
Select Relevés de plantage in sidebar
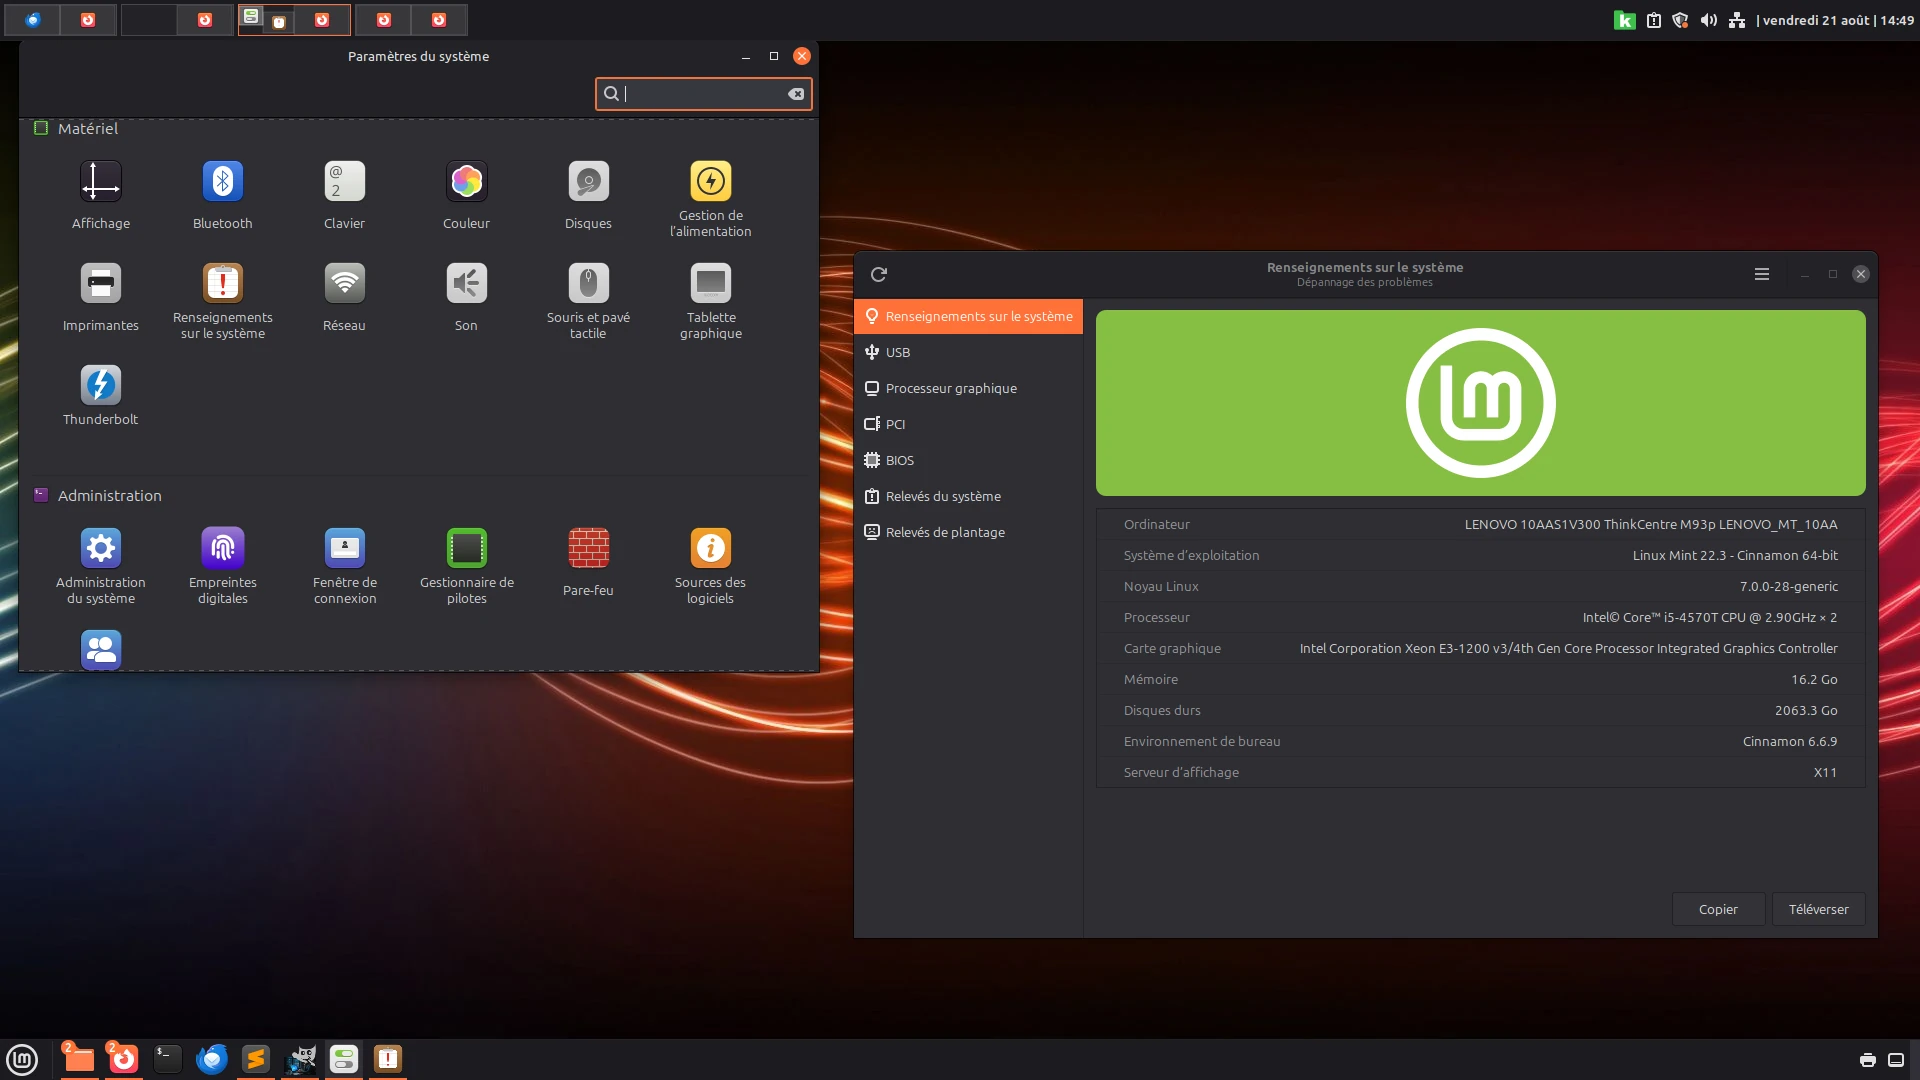click(x=968, y=532)
